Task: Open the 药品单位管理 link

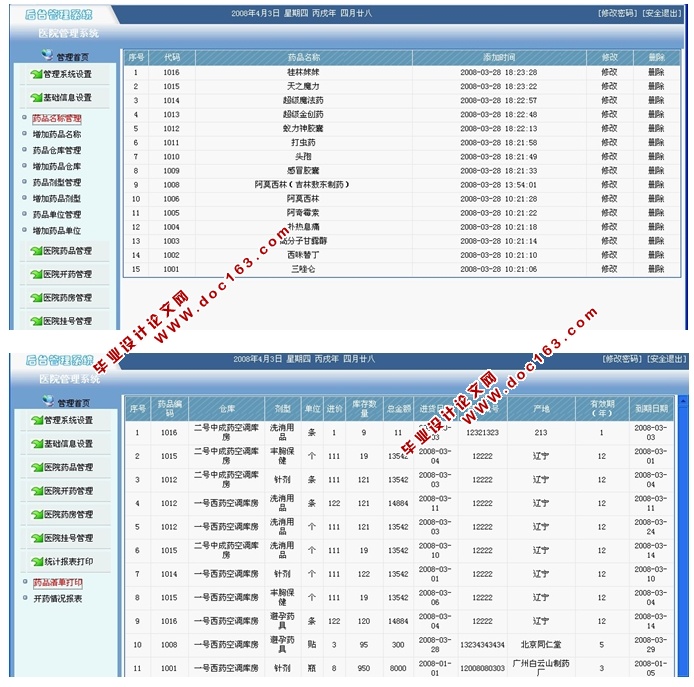Action: coord(57,215)
